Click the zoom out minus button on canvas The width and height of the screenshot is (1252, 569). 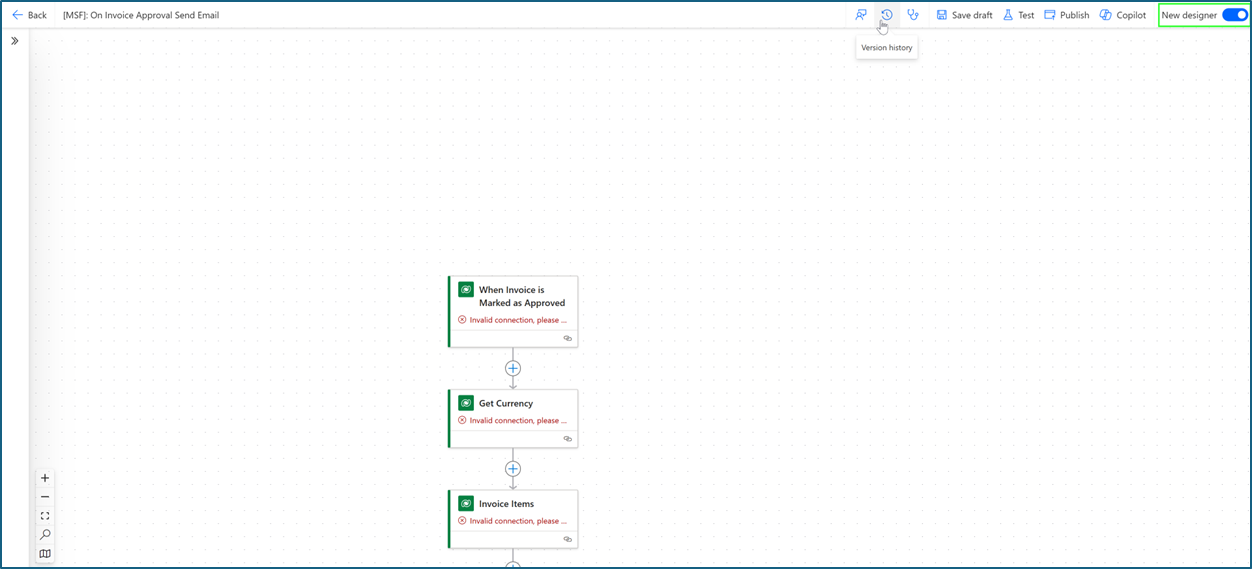click(x=45, y=497)
